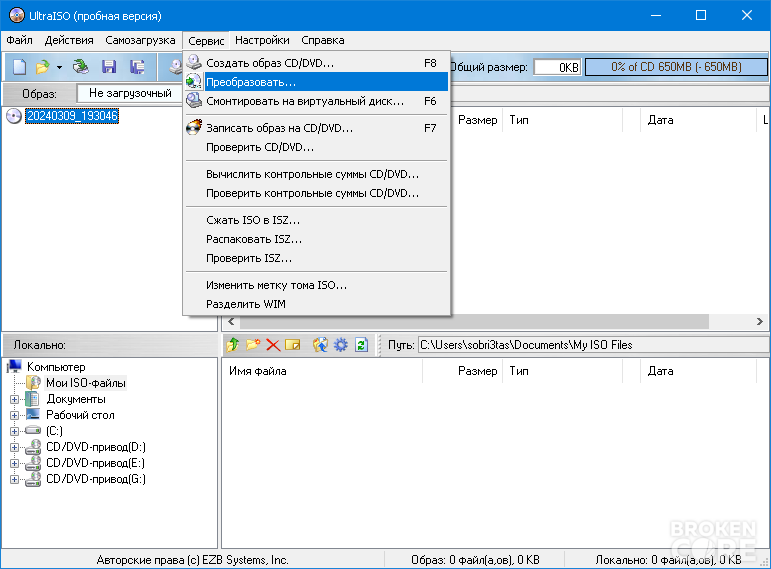Open the 'Самозагрузка' menu
Screen dimensions: 771x569
click(x=140, y=40)
